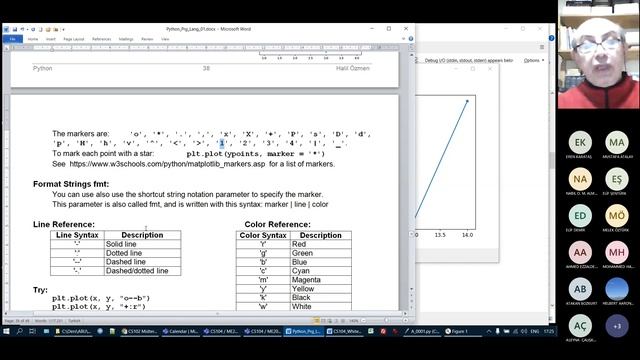Select participant avatar NA
The width and height of the screenshot is (640, 360).
point(580,179)
